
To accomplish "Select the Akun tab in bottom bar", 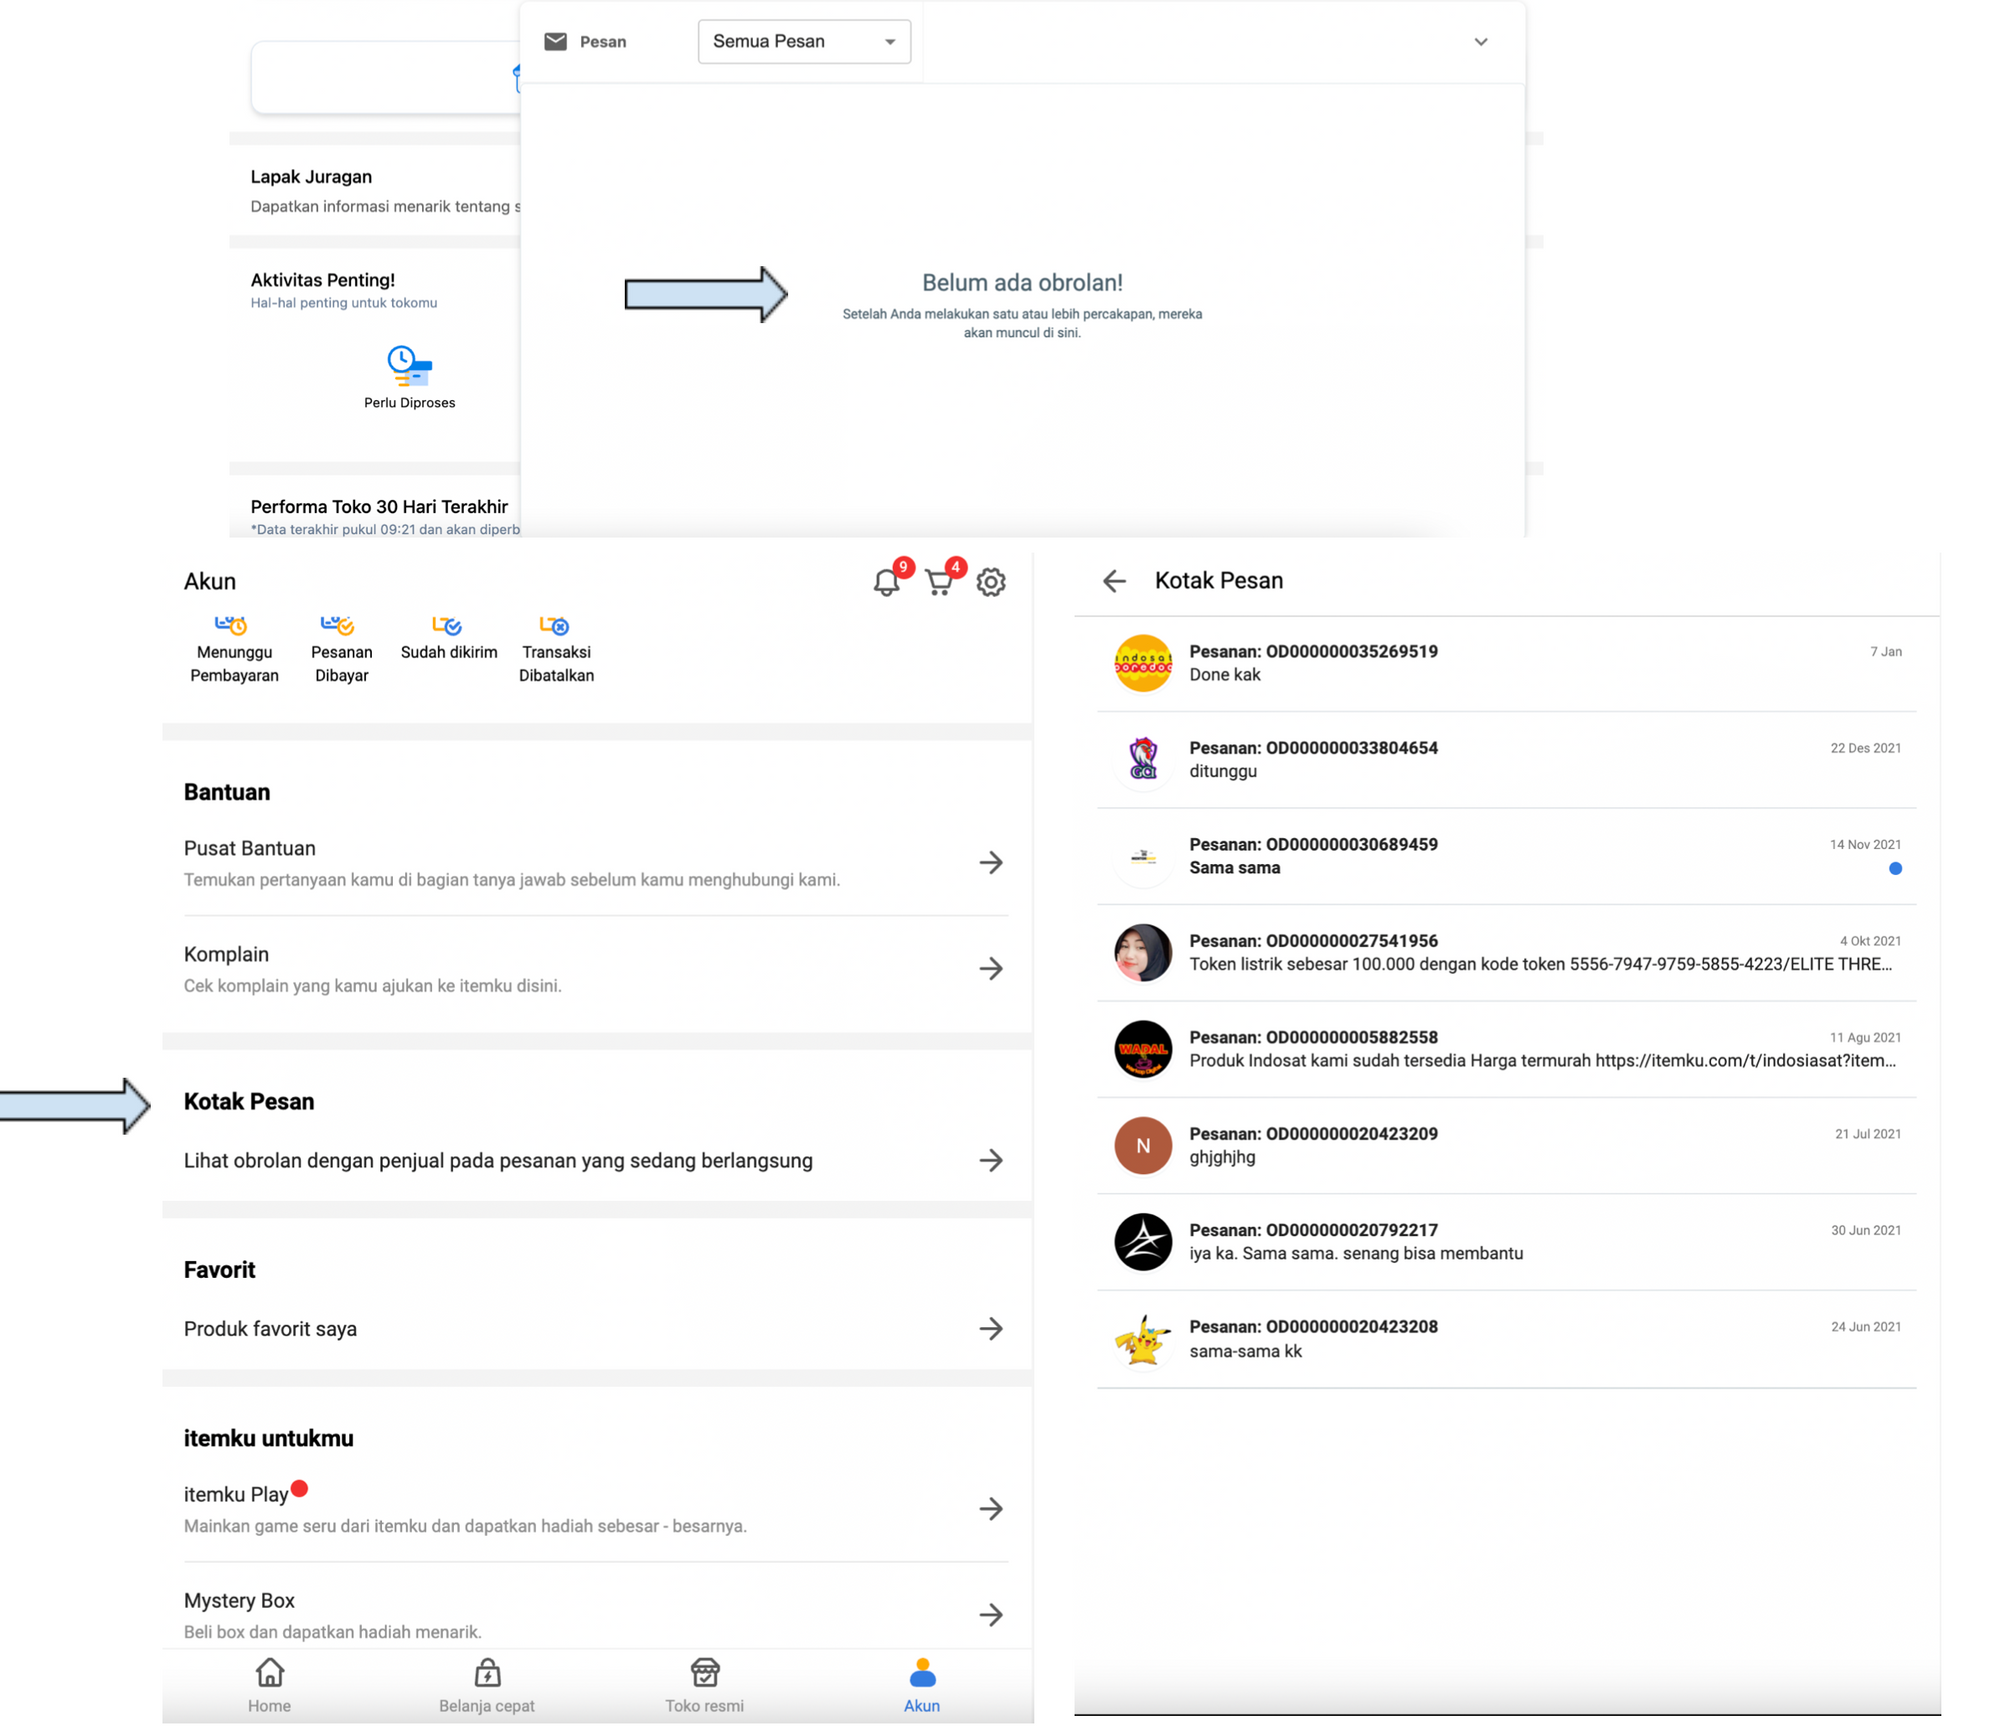I will 922,1687.
